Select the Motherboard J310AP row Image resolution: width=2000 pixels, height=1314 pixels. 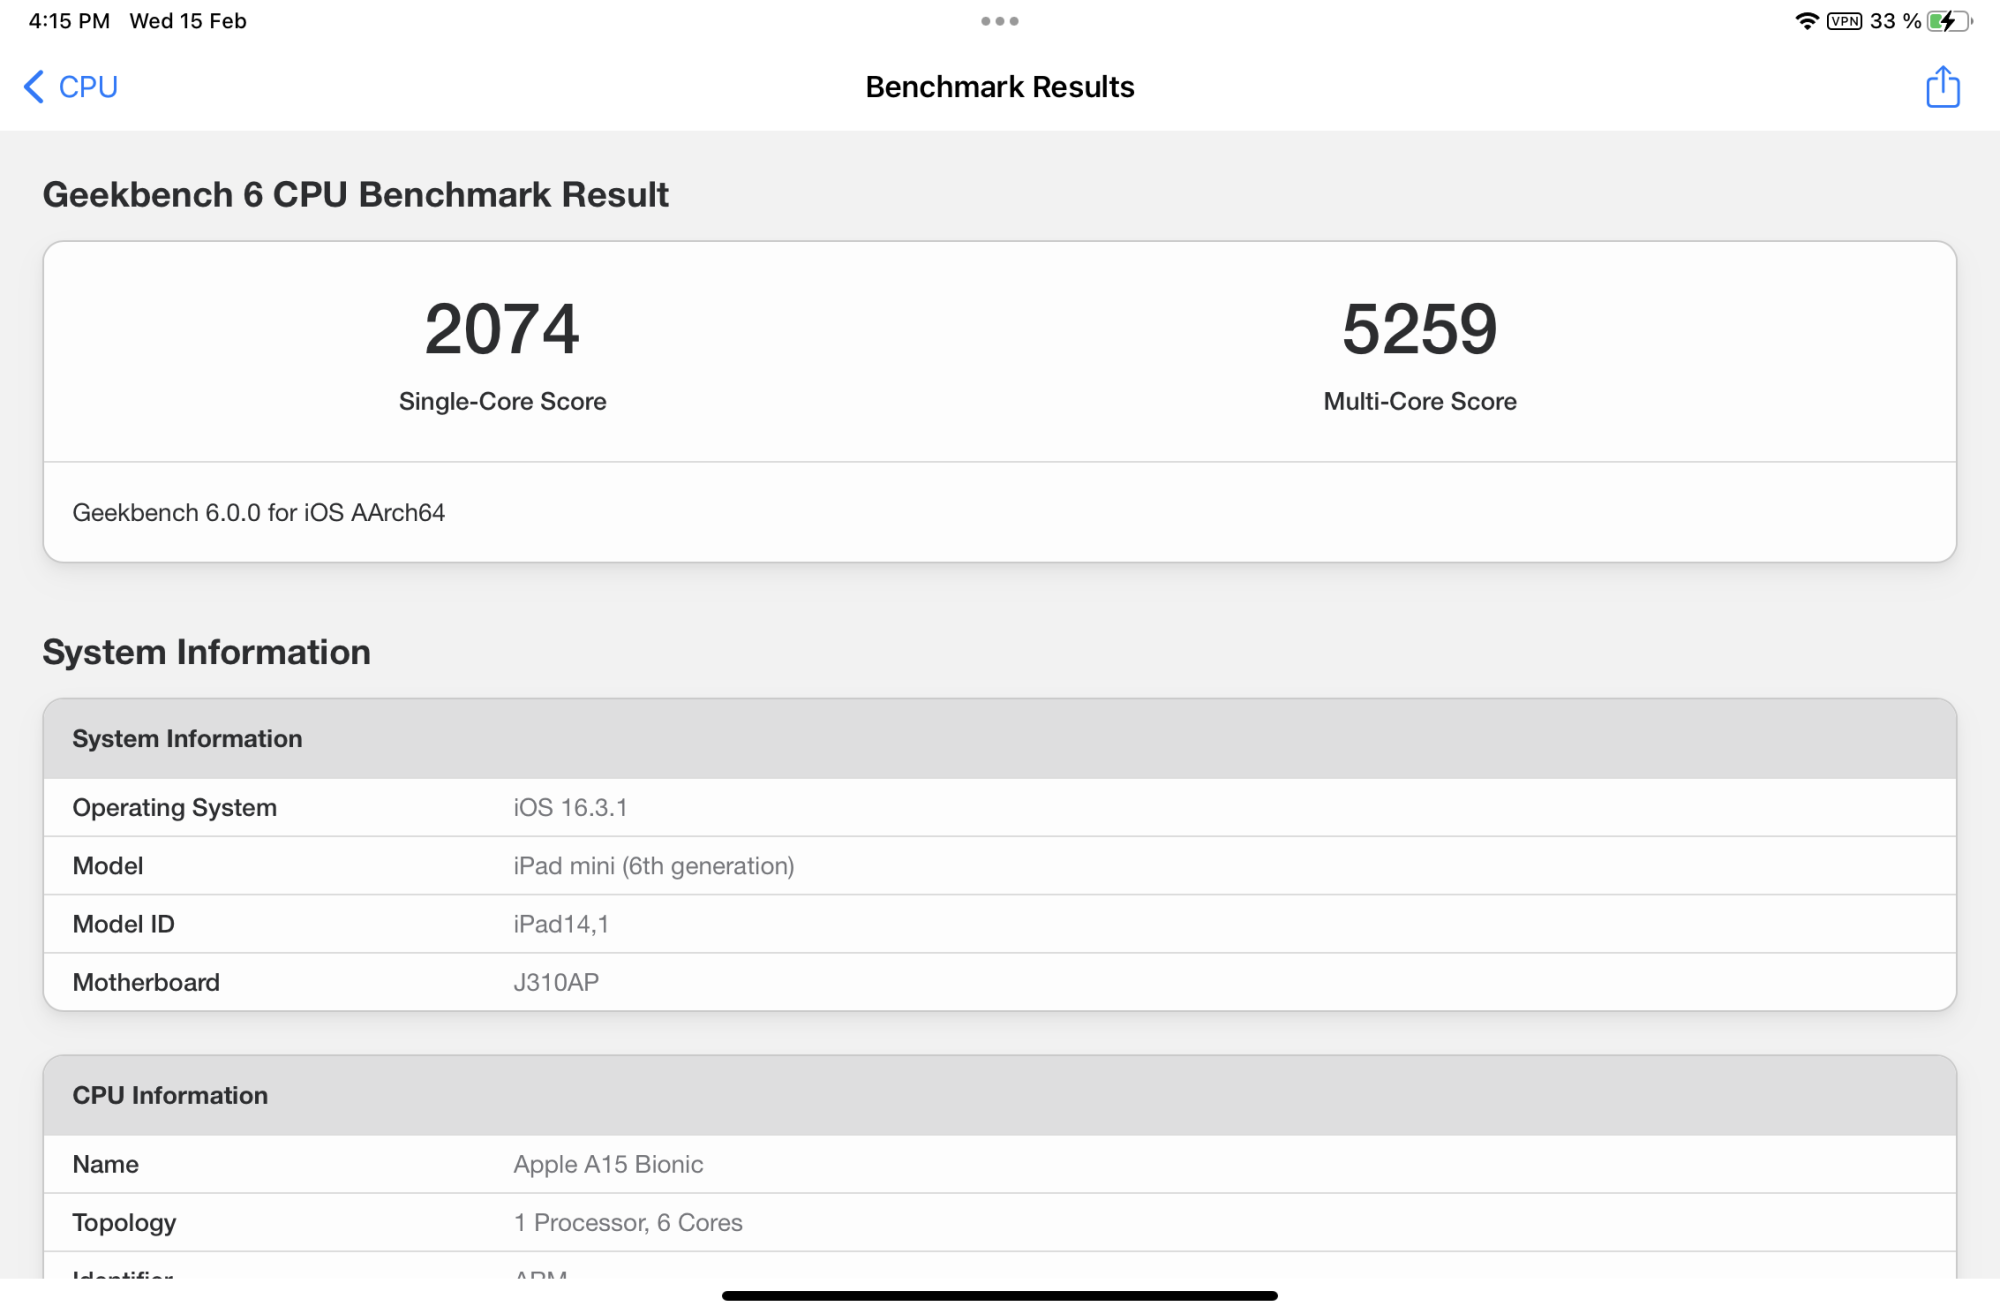click(x=999, y=981)
